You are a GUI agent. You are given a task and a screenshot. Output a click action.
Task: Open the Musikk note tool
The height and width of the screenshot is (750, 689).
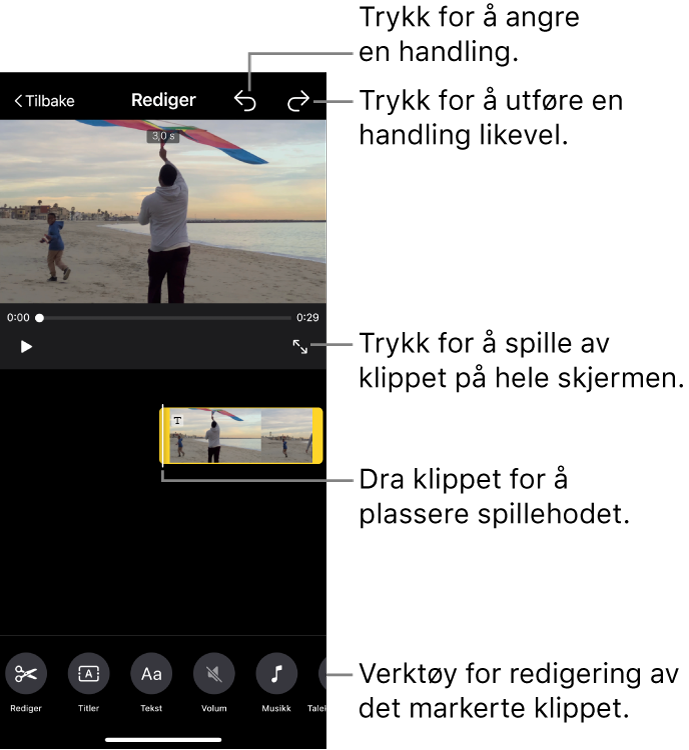[277, 673]
